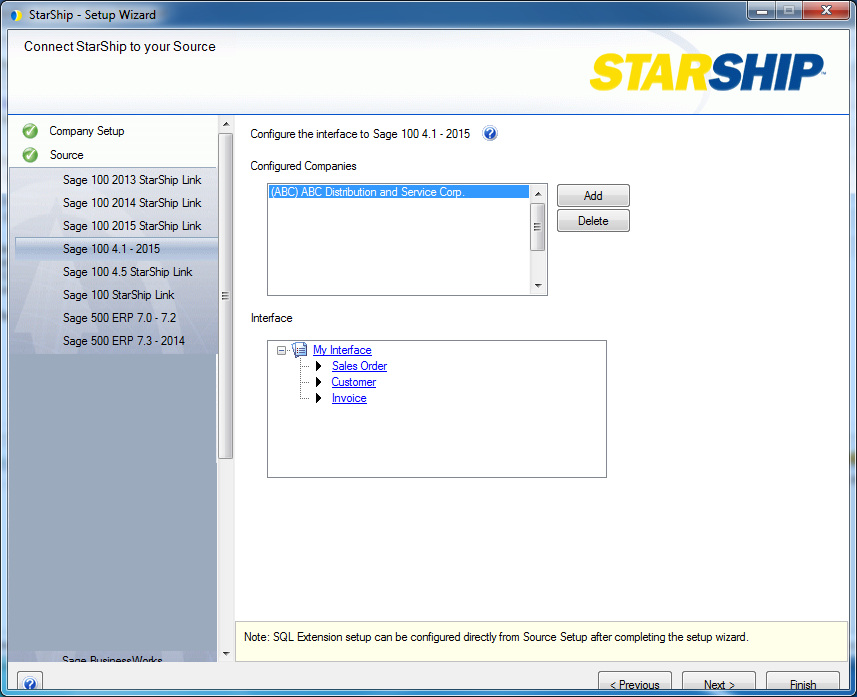Click the Configured Companies scrollbar thumb
This screenshot has width=857, height=697.
point(538,227)
